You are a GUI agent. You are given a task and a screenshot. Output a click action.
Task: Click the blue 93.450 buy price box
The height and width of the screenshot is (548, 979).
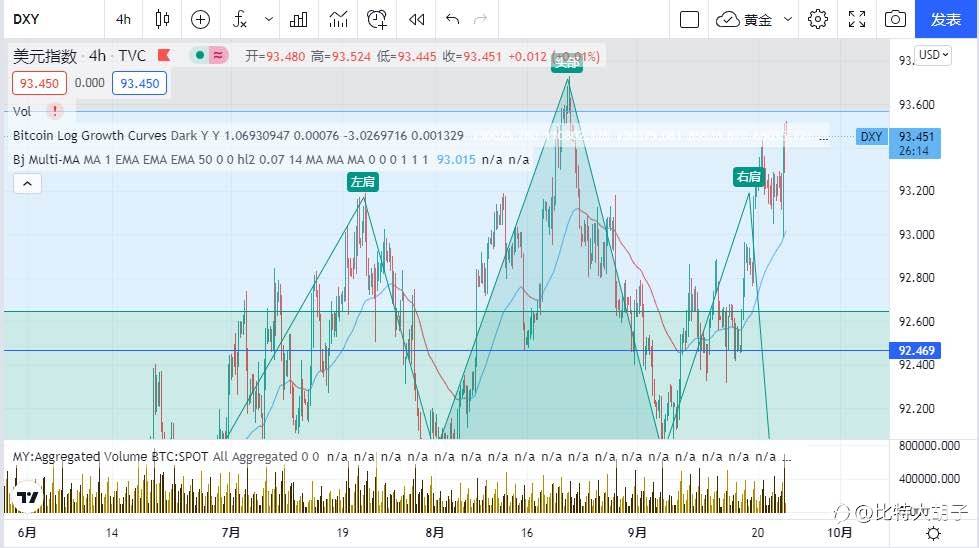139,83
